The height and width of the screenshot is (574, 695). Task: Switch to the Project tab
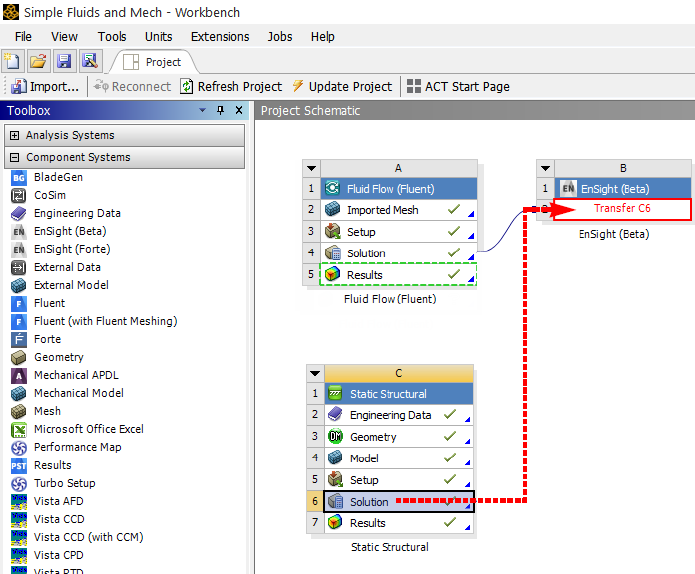coord(152,62)
